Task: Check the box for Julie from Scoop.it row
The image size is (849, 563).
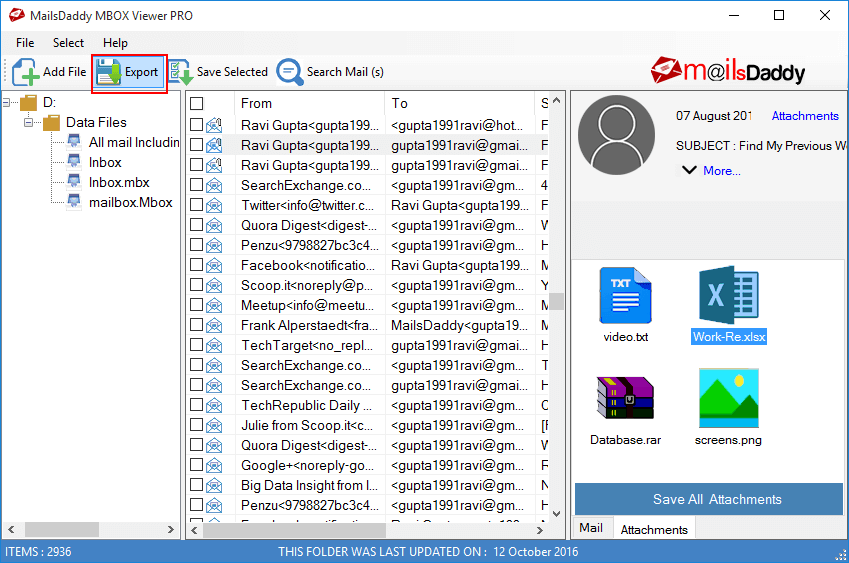Action: point(197,425)
